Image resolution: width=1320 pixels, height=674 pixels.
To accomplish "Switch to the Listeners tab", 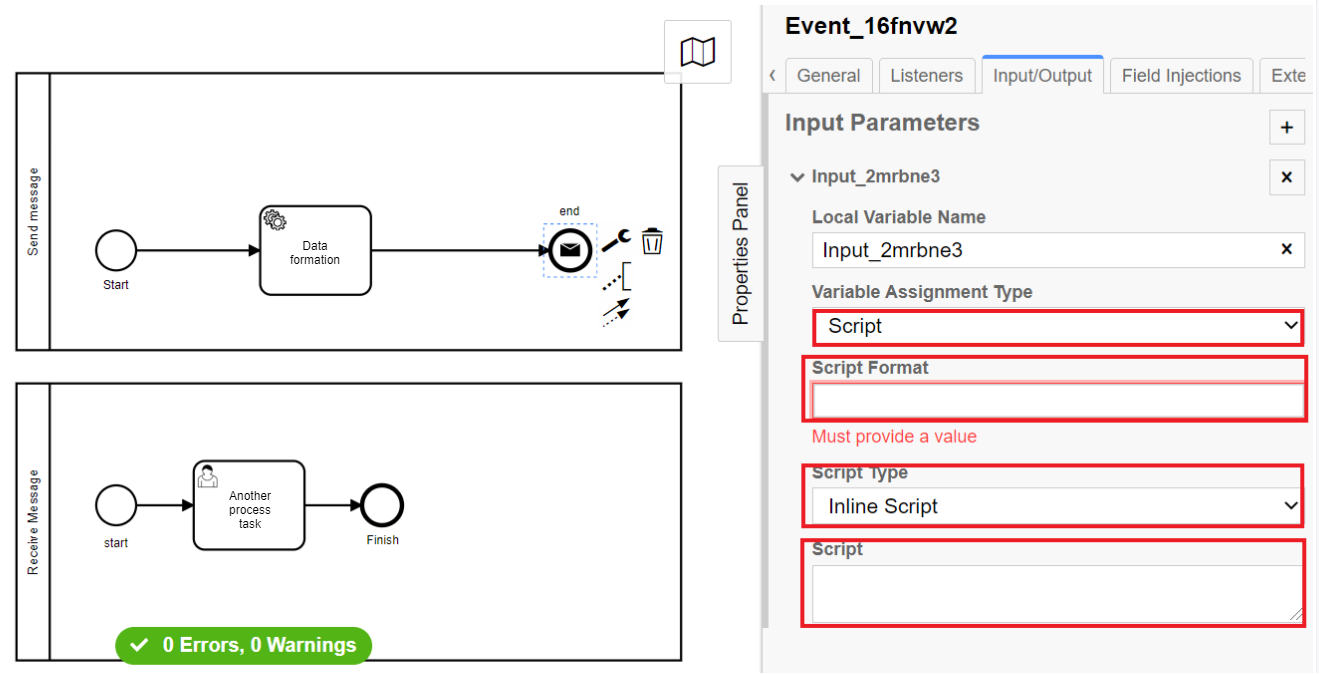I will tap(927, 76).
